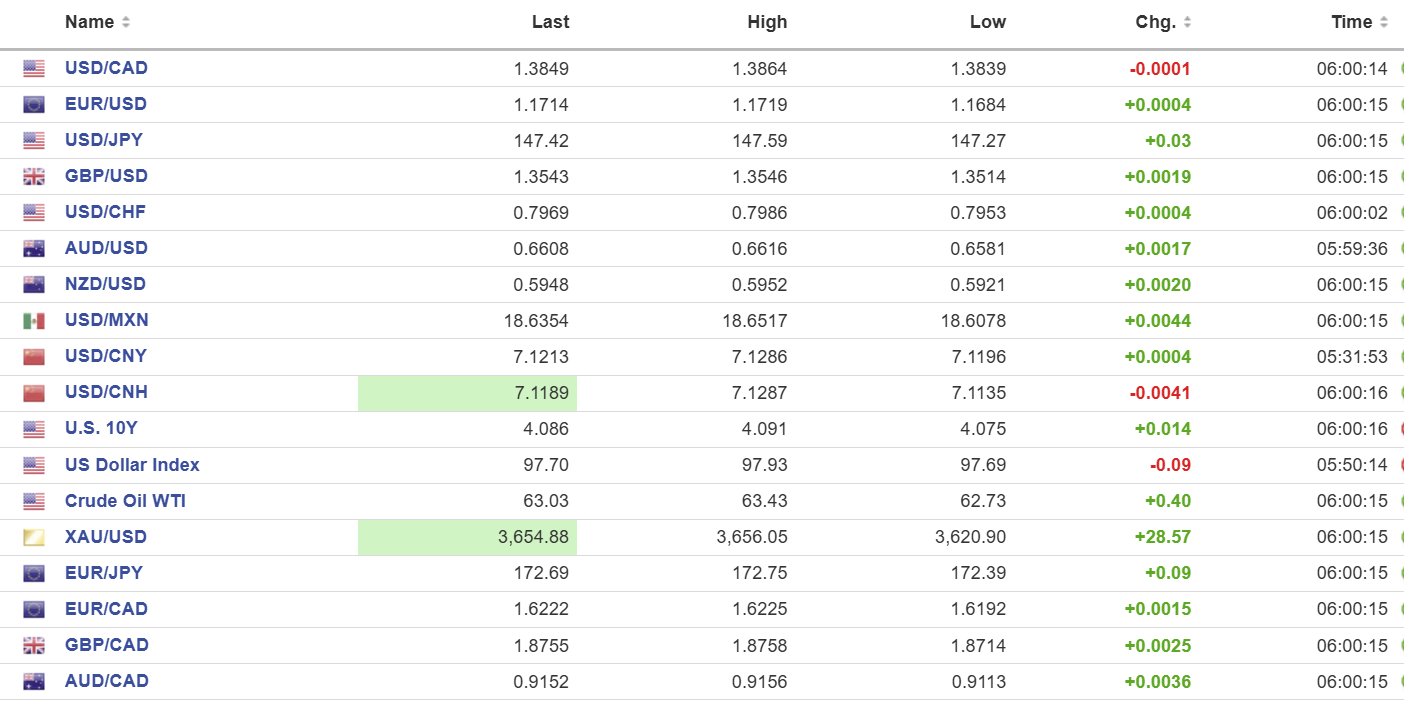
Task: Click the highlighted 7.1189 USD/CNH price cell
Action: coord(467,393)
